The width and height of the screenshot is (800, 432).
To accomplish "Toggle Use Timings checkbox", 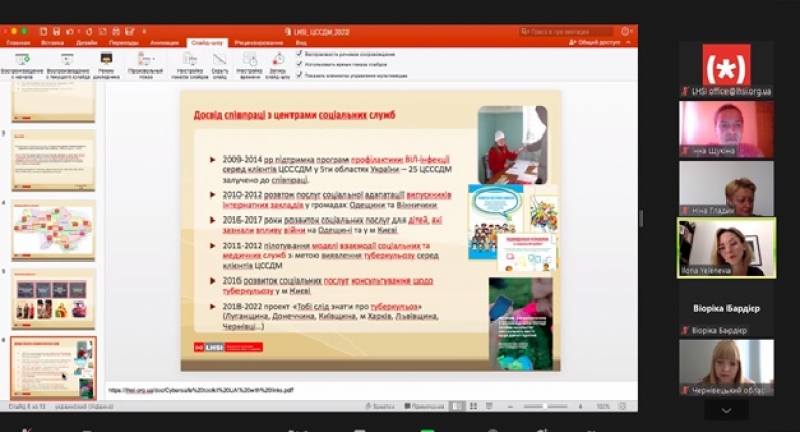I will tap(300, 65).
